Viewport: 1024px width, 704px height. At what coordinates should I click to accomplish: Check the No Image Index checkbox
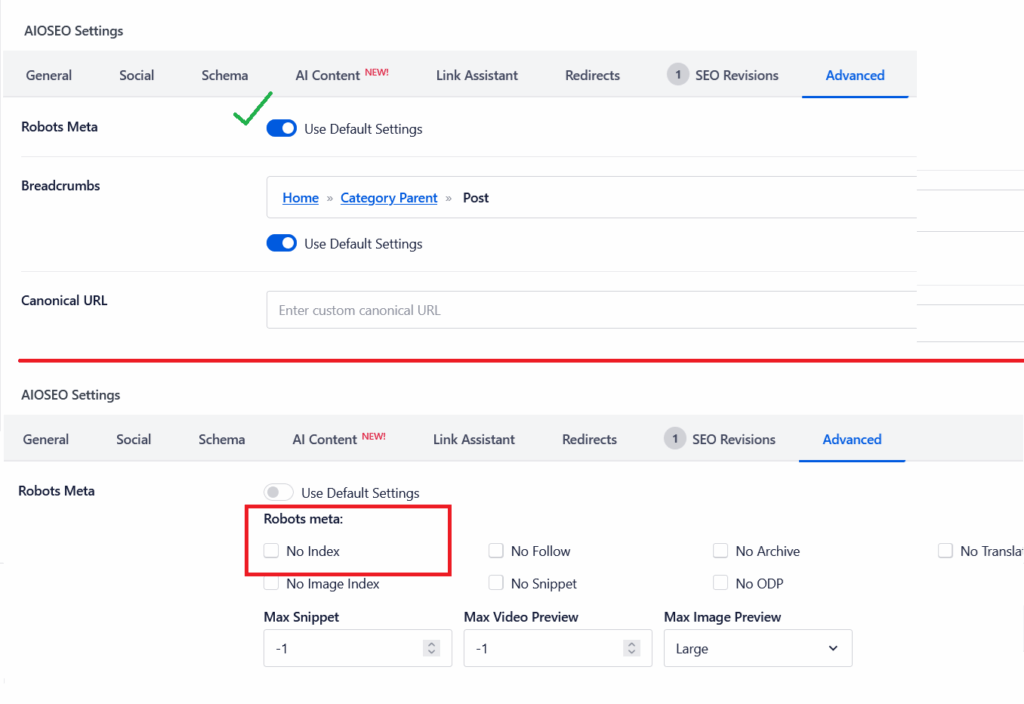pyautogui.click(x=271, y=583)
